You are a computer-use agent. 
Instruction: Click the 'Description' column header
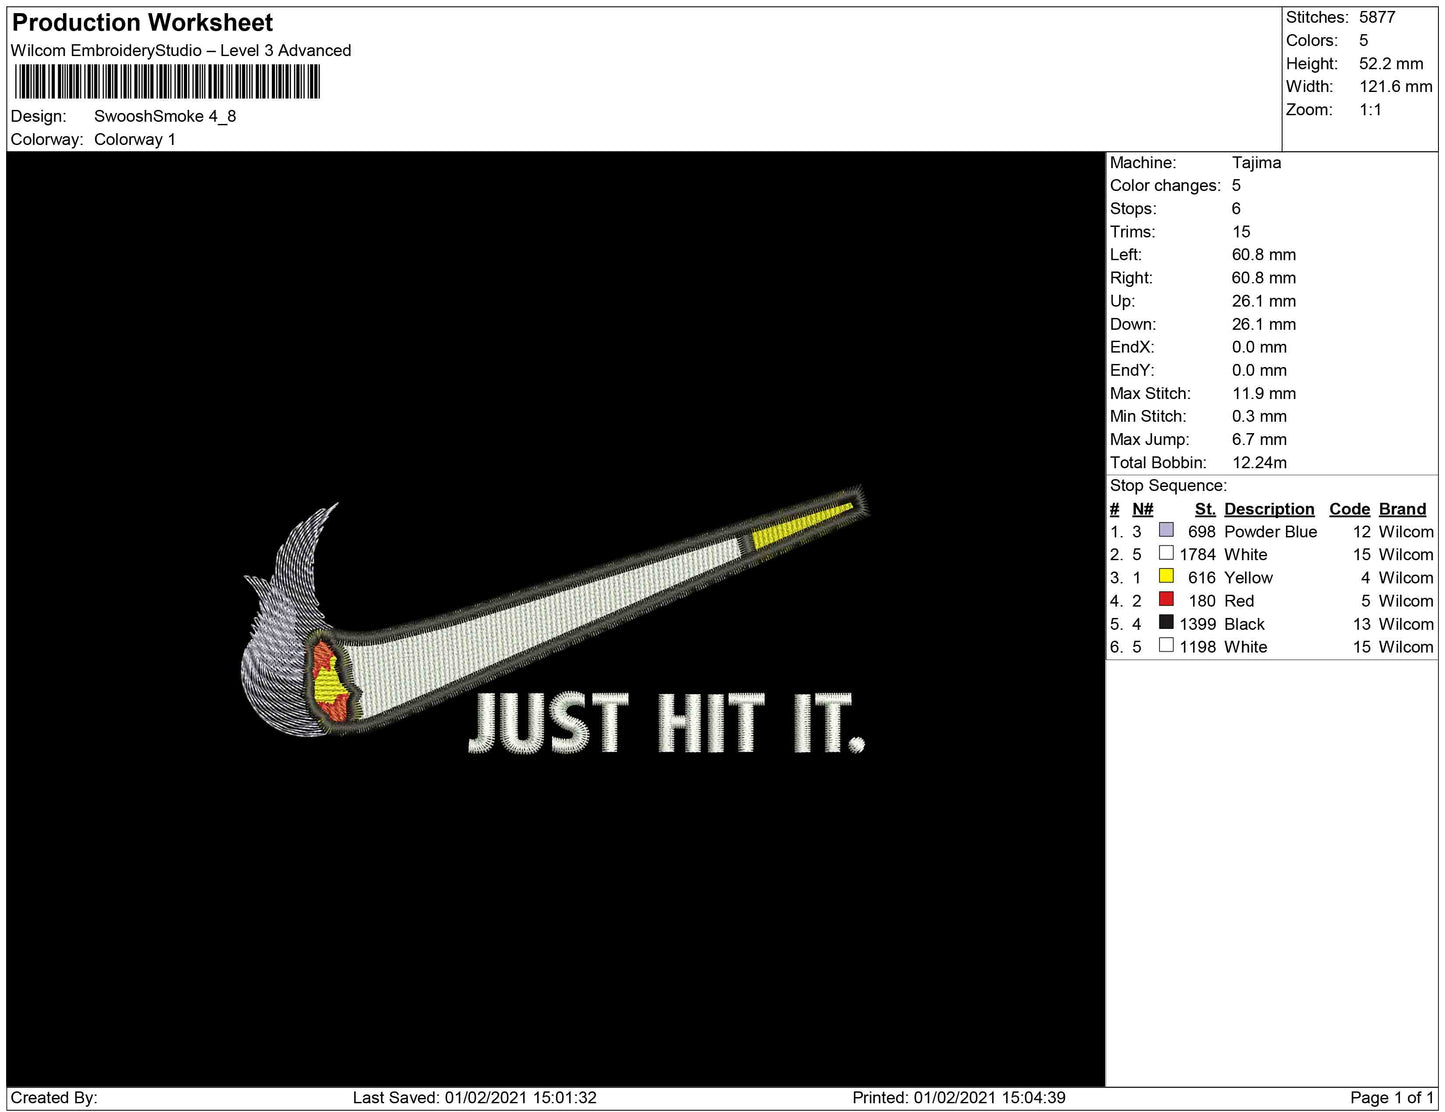click(x=1269, y=509)
